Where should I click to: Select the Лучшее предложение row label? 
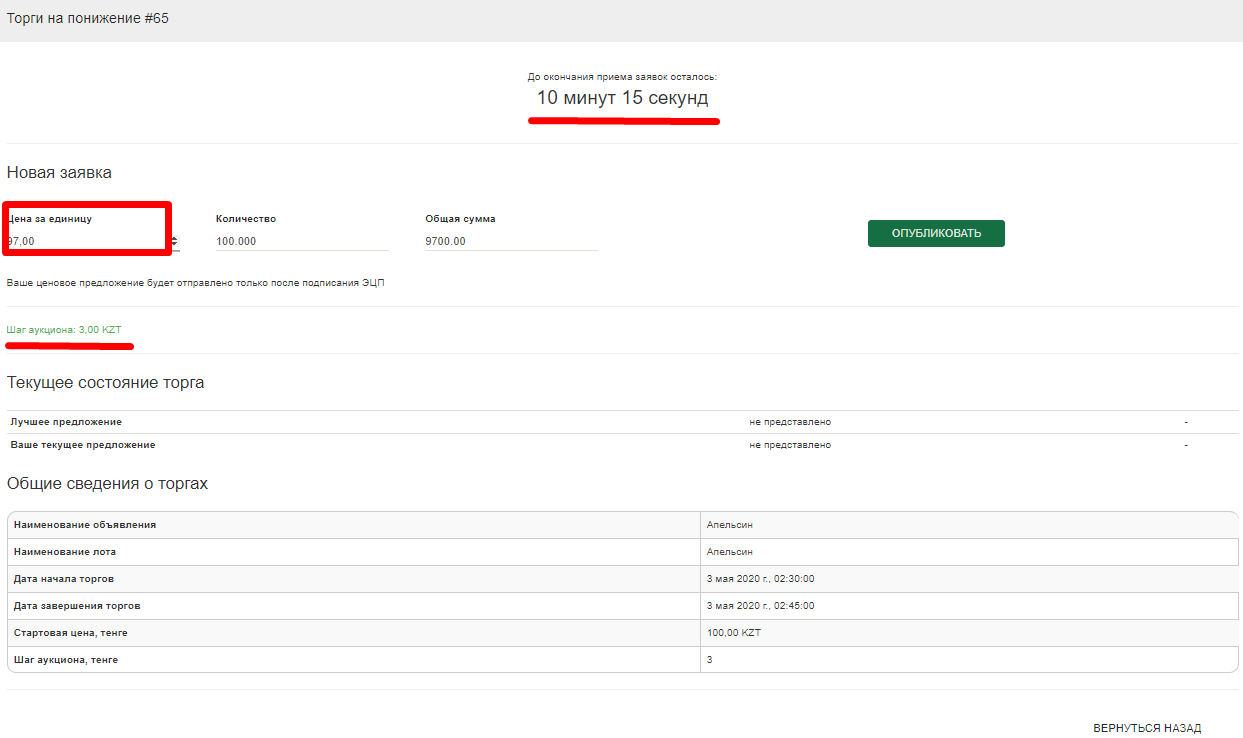[66, 422]
